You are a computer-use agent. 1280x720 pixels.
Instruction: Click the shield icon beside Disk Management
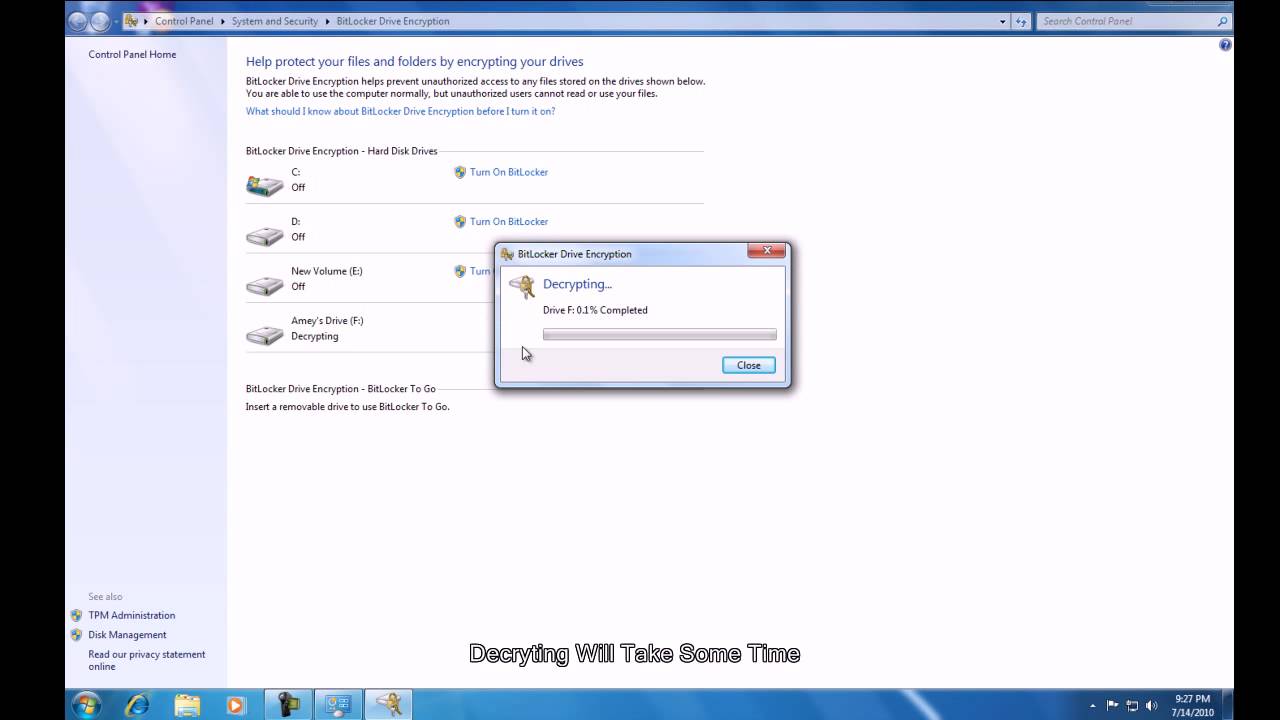(x=76, y=635)
